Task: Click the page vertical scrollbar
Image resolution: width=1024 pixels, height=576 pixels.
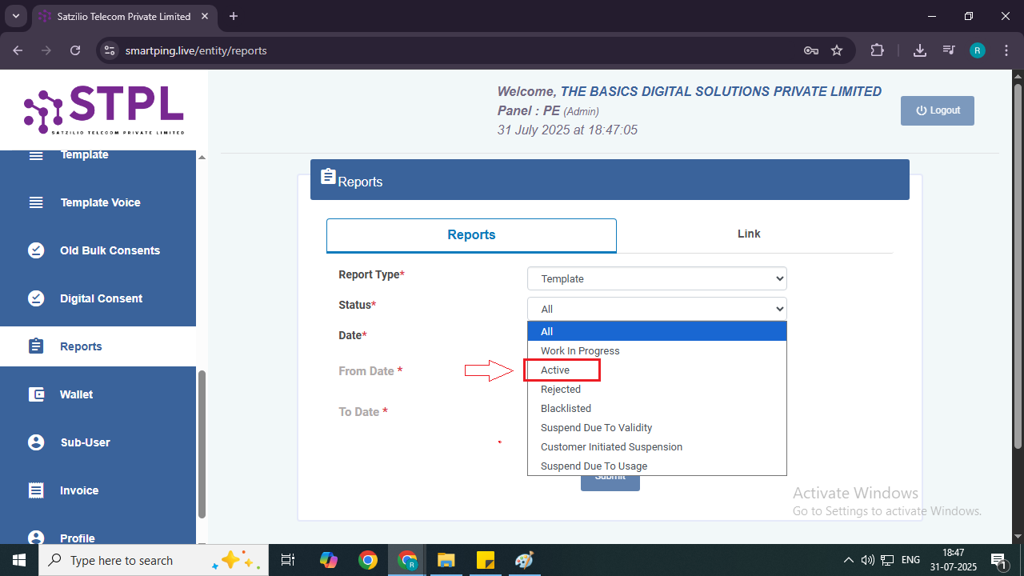Action: pyautogui.click(x=1017, y=264)
